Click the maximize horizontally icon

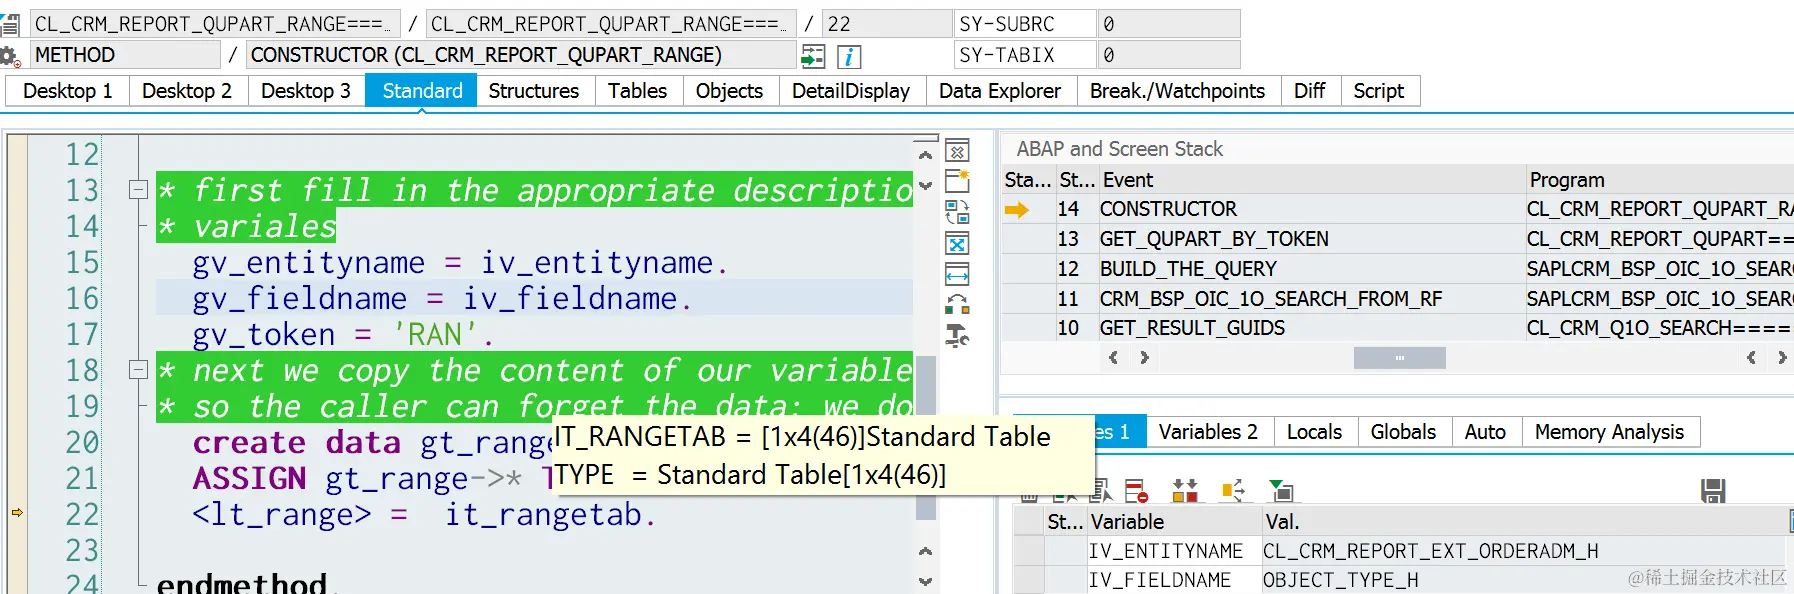pyautogui.click(x=957, y=275)
